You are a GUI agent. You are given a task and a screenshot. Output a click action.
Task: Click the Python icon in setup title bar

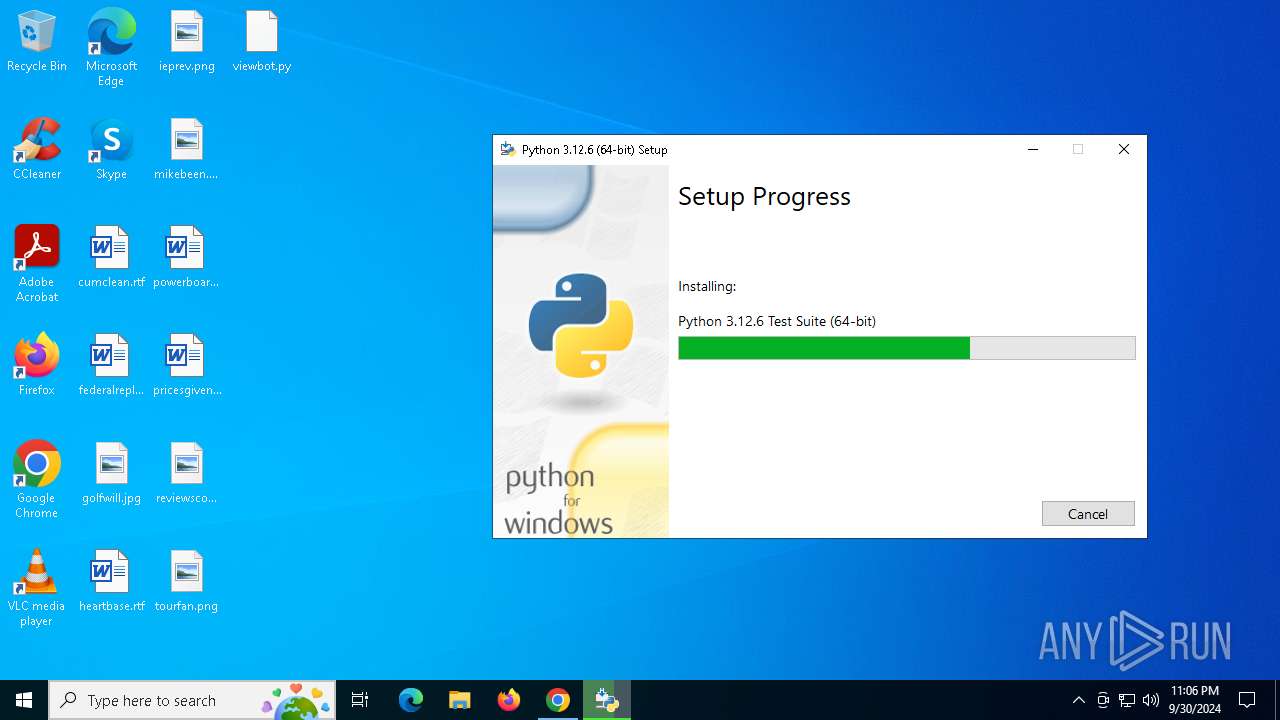point(508,150)
